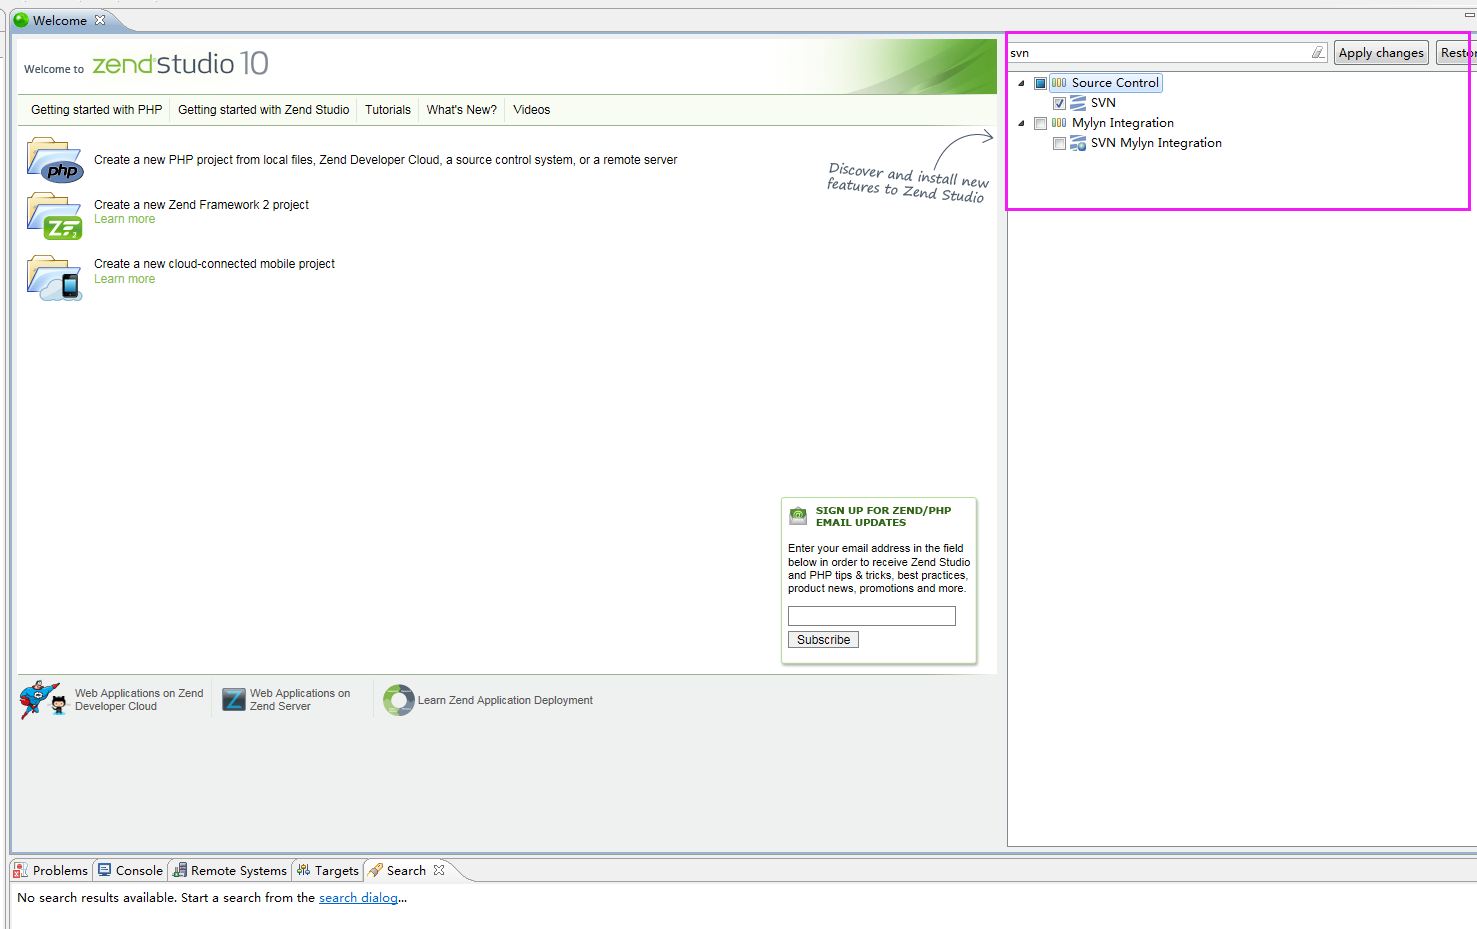Click the Apply changes button

pos(1381,53)
